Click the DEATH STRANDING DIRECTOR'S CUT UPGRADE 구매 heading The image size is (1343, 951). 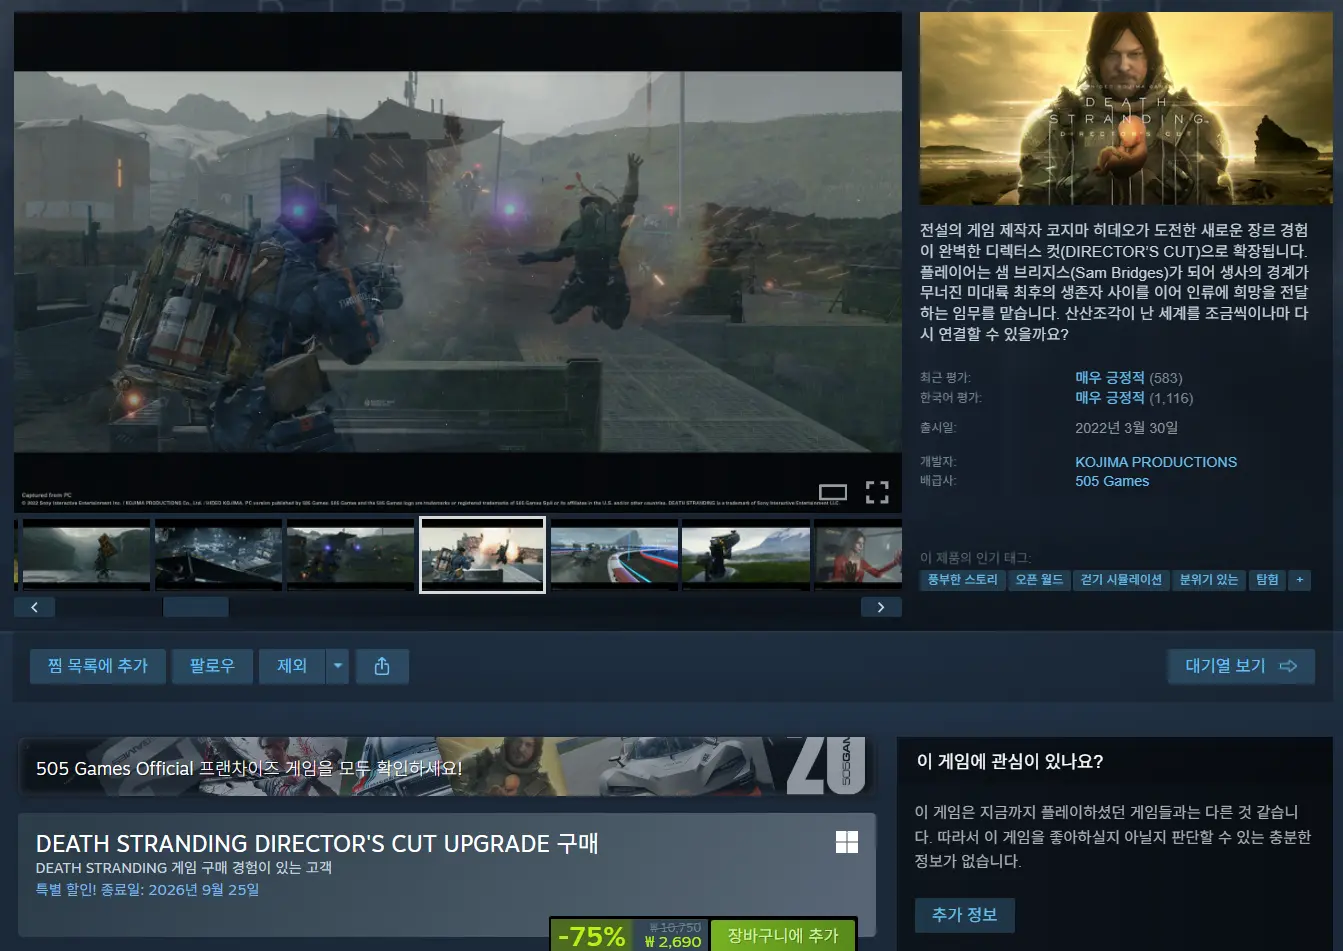point(317,843)
